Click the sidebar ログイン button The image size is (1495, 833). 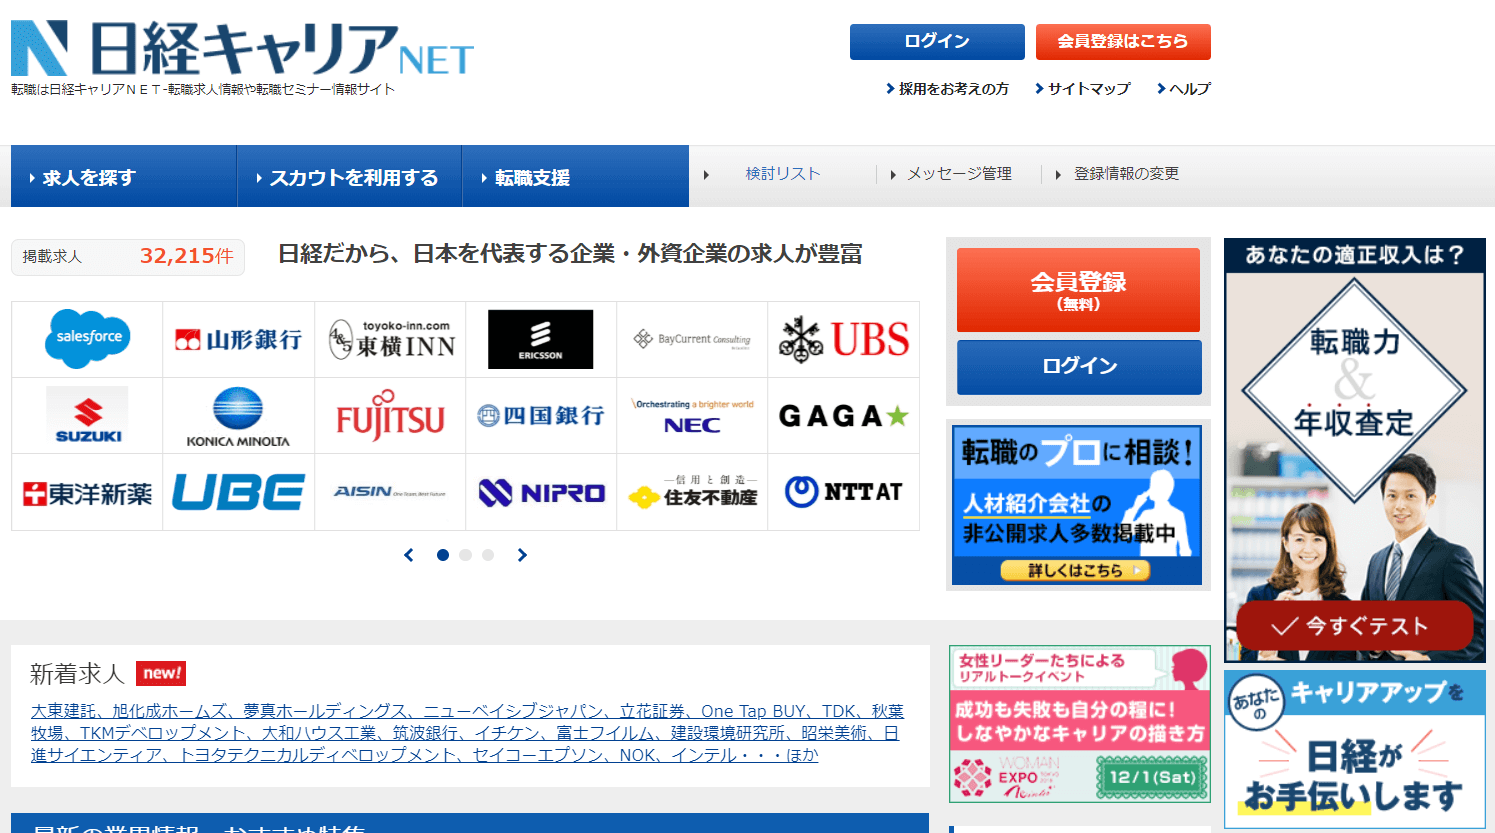coord(1079,367)
